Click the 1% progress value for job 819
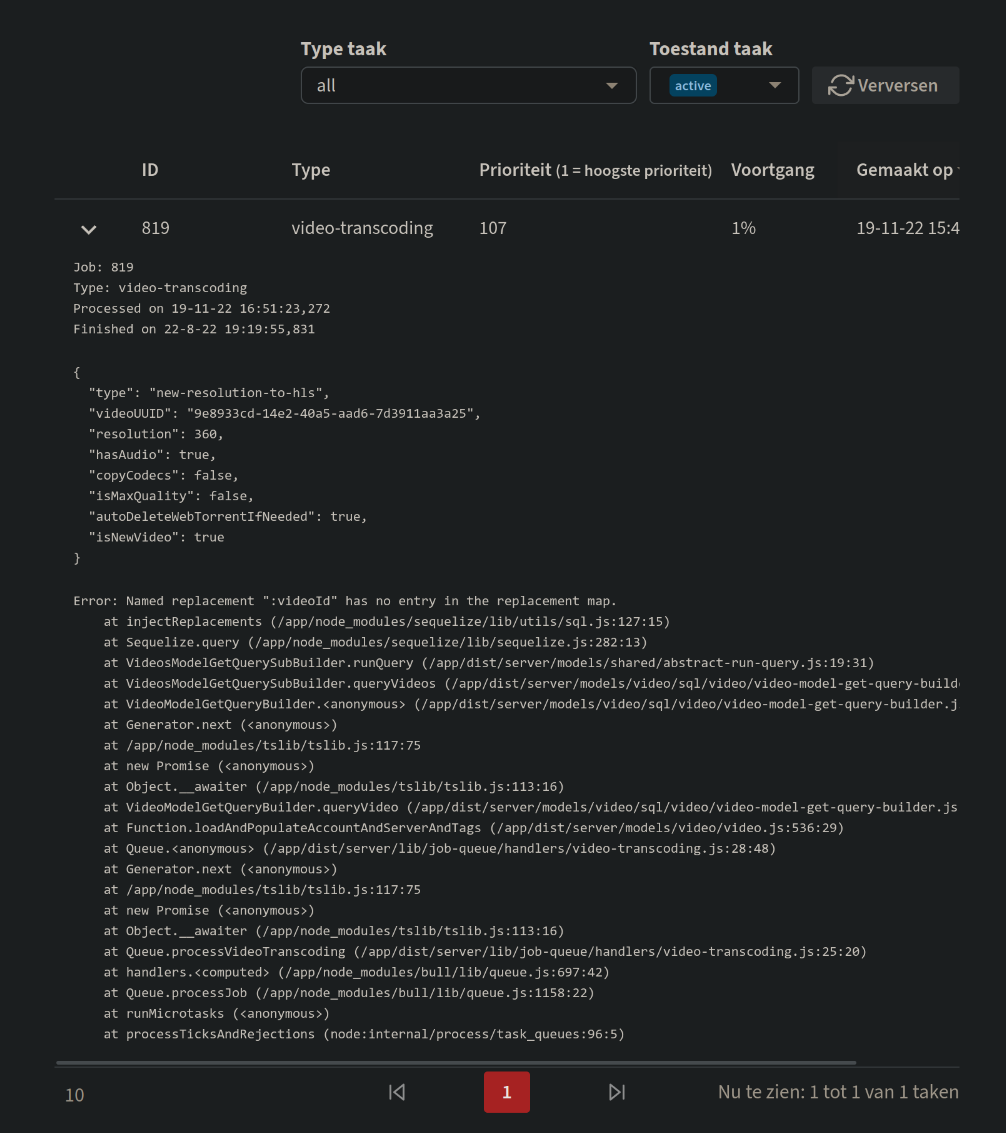Viewport: 1006px width, 1133px height. pyautogui.click(x=742, y=228)
